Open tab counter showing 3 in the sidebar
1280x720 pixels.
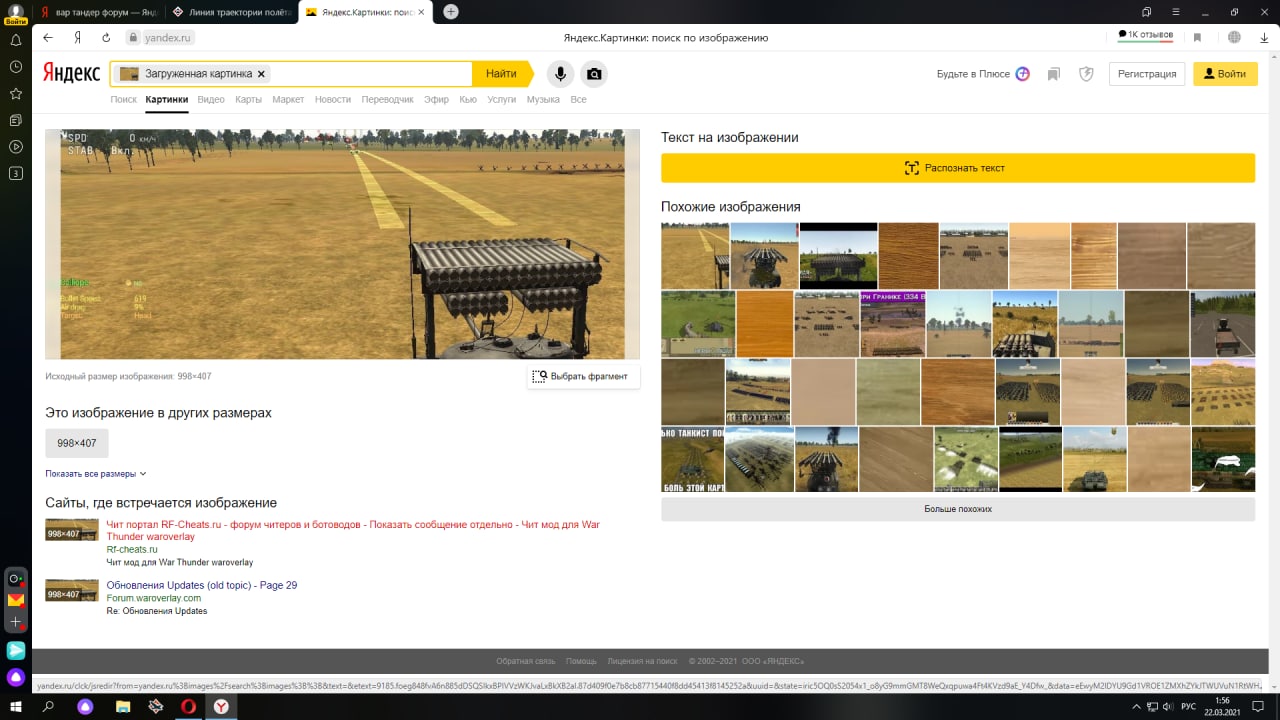click(16, 173)
